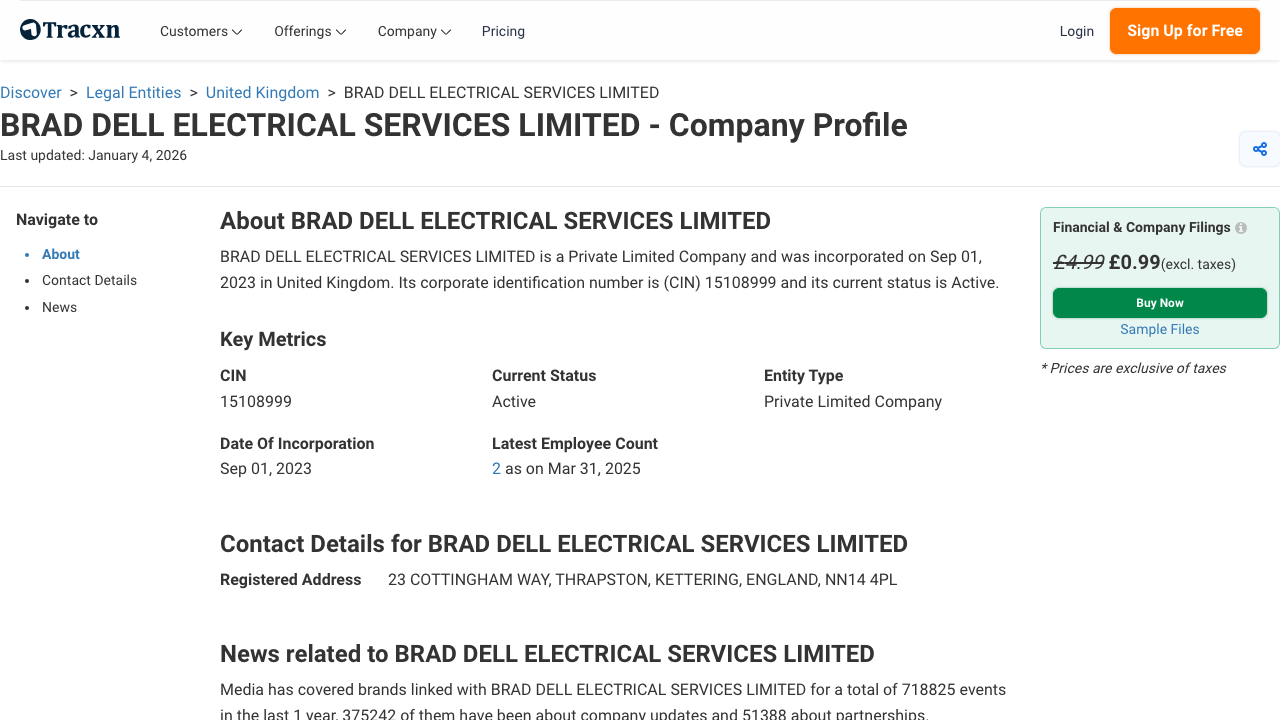Viewport: 1280px width, 720px height.
Task: Click the employee count '2' link
Action: (x=496, y=468)
